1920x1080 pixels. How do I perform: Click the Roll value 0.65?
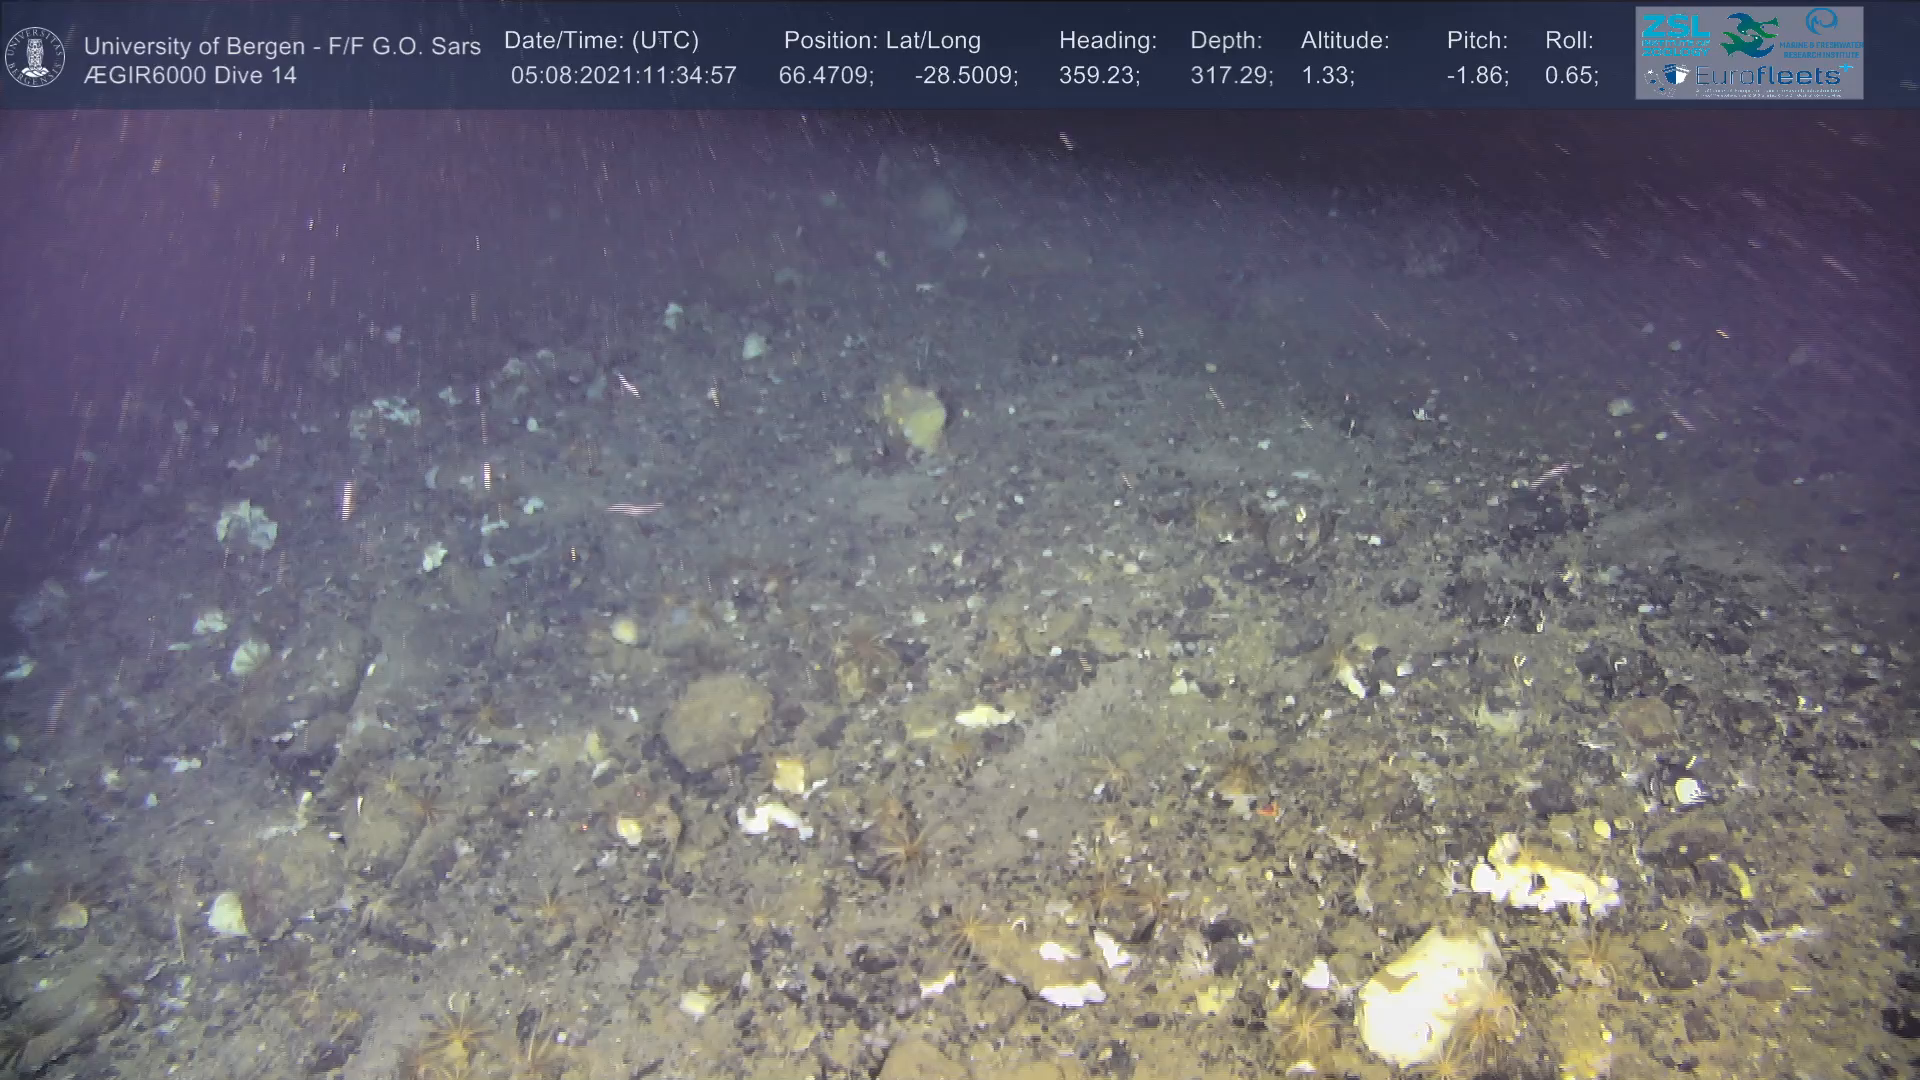[1571, 76]
